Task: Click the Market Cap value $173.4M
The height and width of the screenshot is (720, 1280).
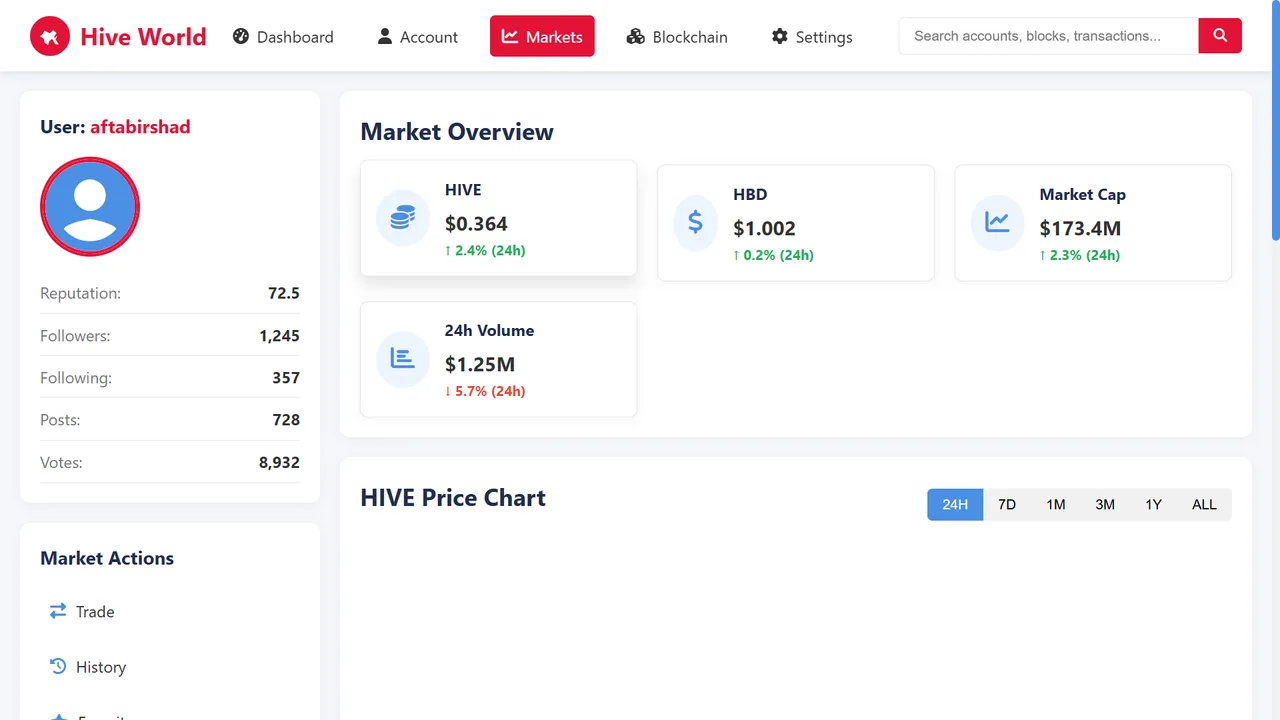Action: click(x=1080, y=228)
